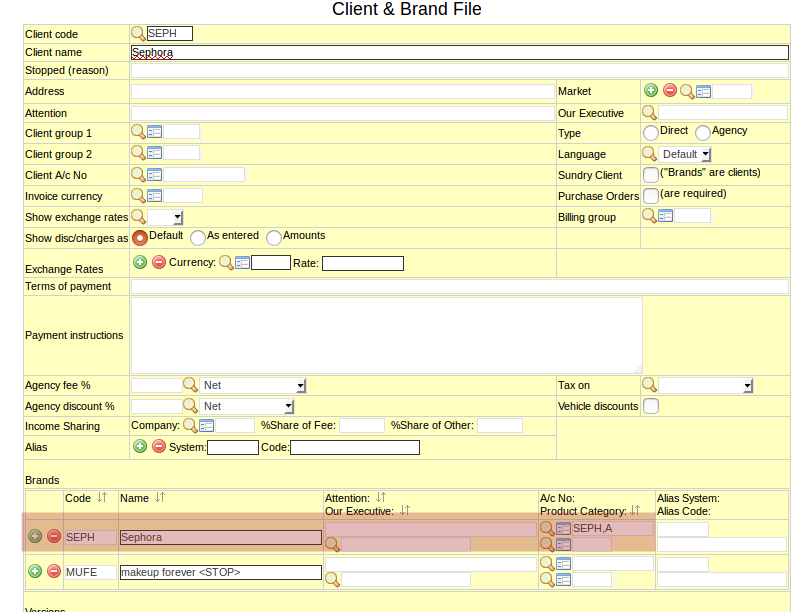Open the Language Default dropdown
The image size is (795, 612).
pos(685,154)
